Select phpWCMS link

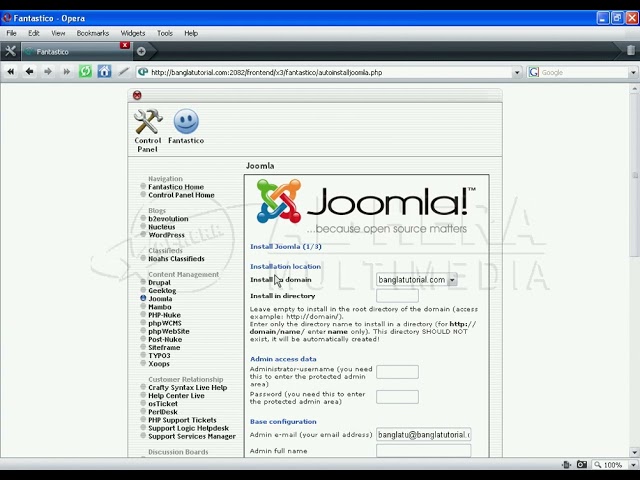[165, 323]
